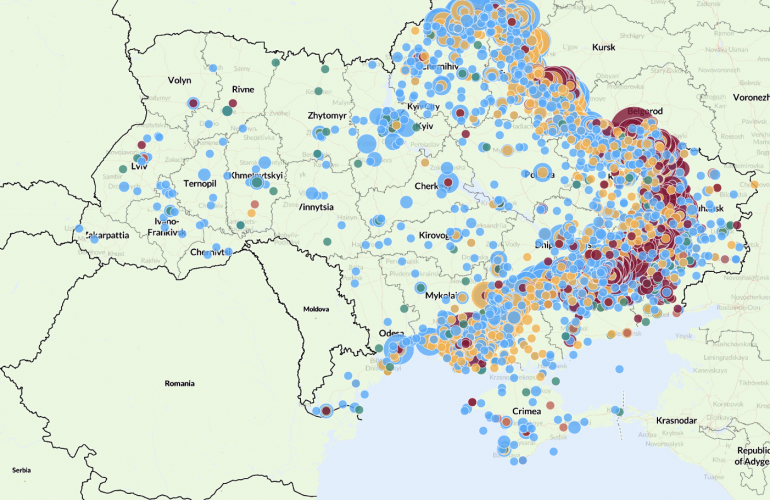The height and width of the screenshot is (500, 770).
Task: Select the large blue circle beside Cherkasy label
Action: click(446, 183)
